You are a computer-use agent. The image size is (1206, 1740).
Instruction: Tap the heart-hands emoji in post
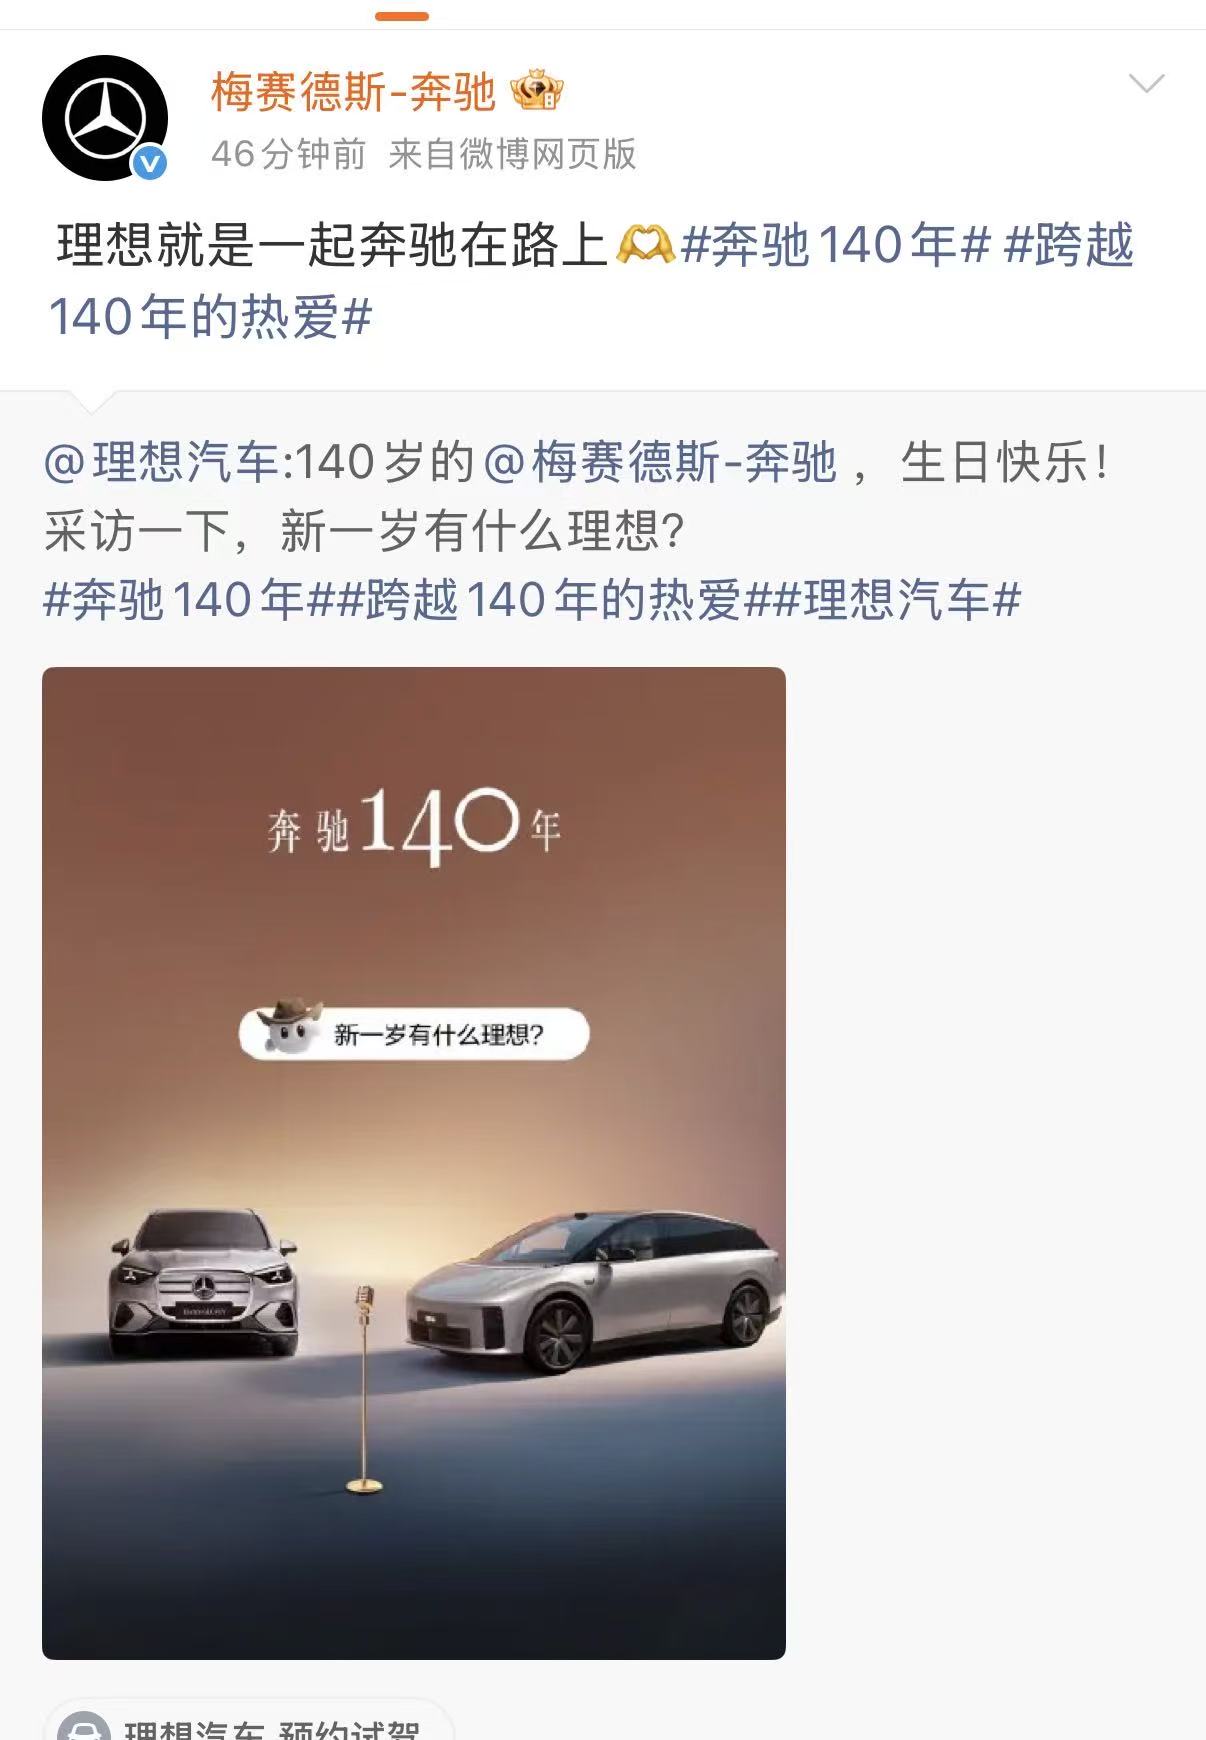tap(644, 245)
